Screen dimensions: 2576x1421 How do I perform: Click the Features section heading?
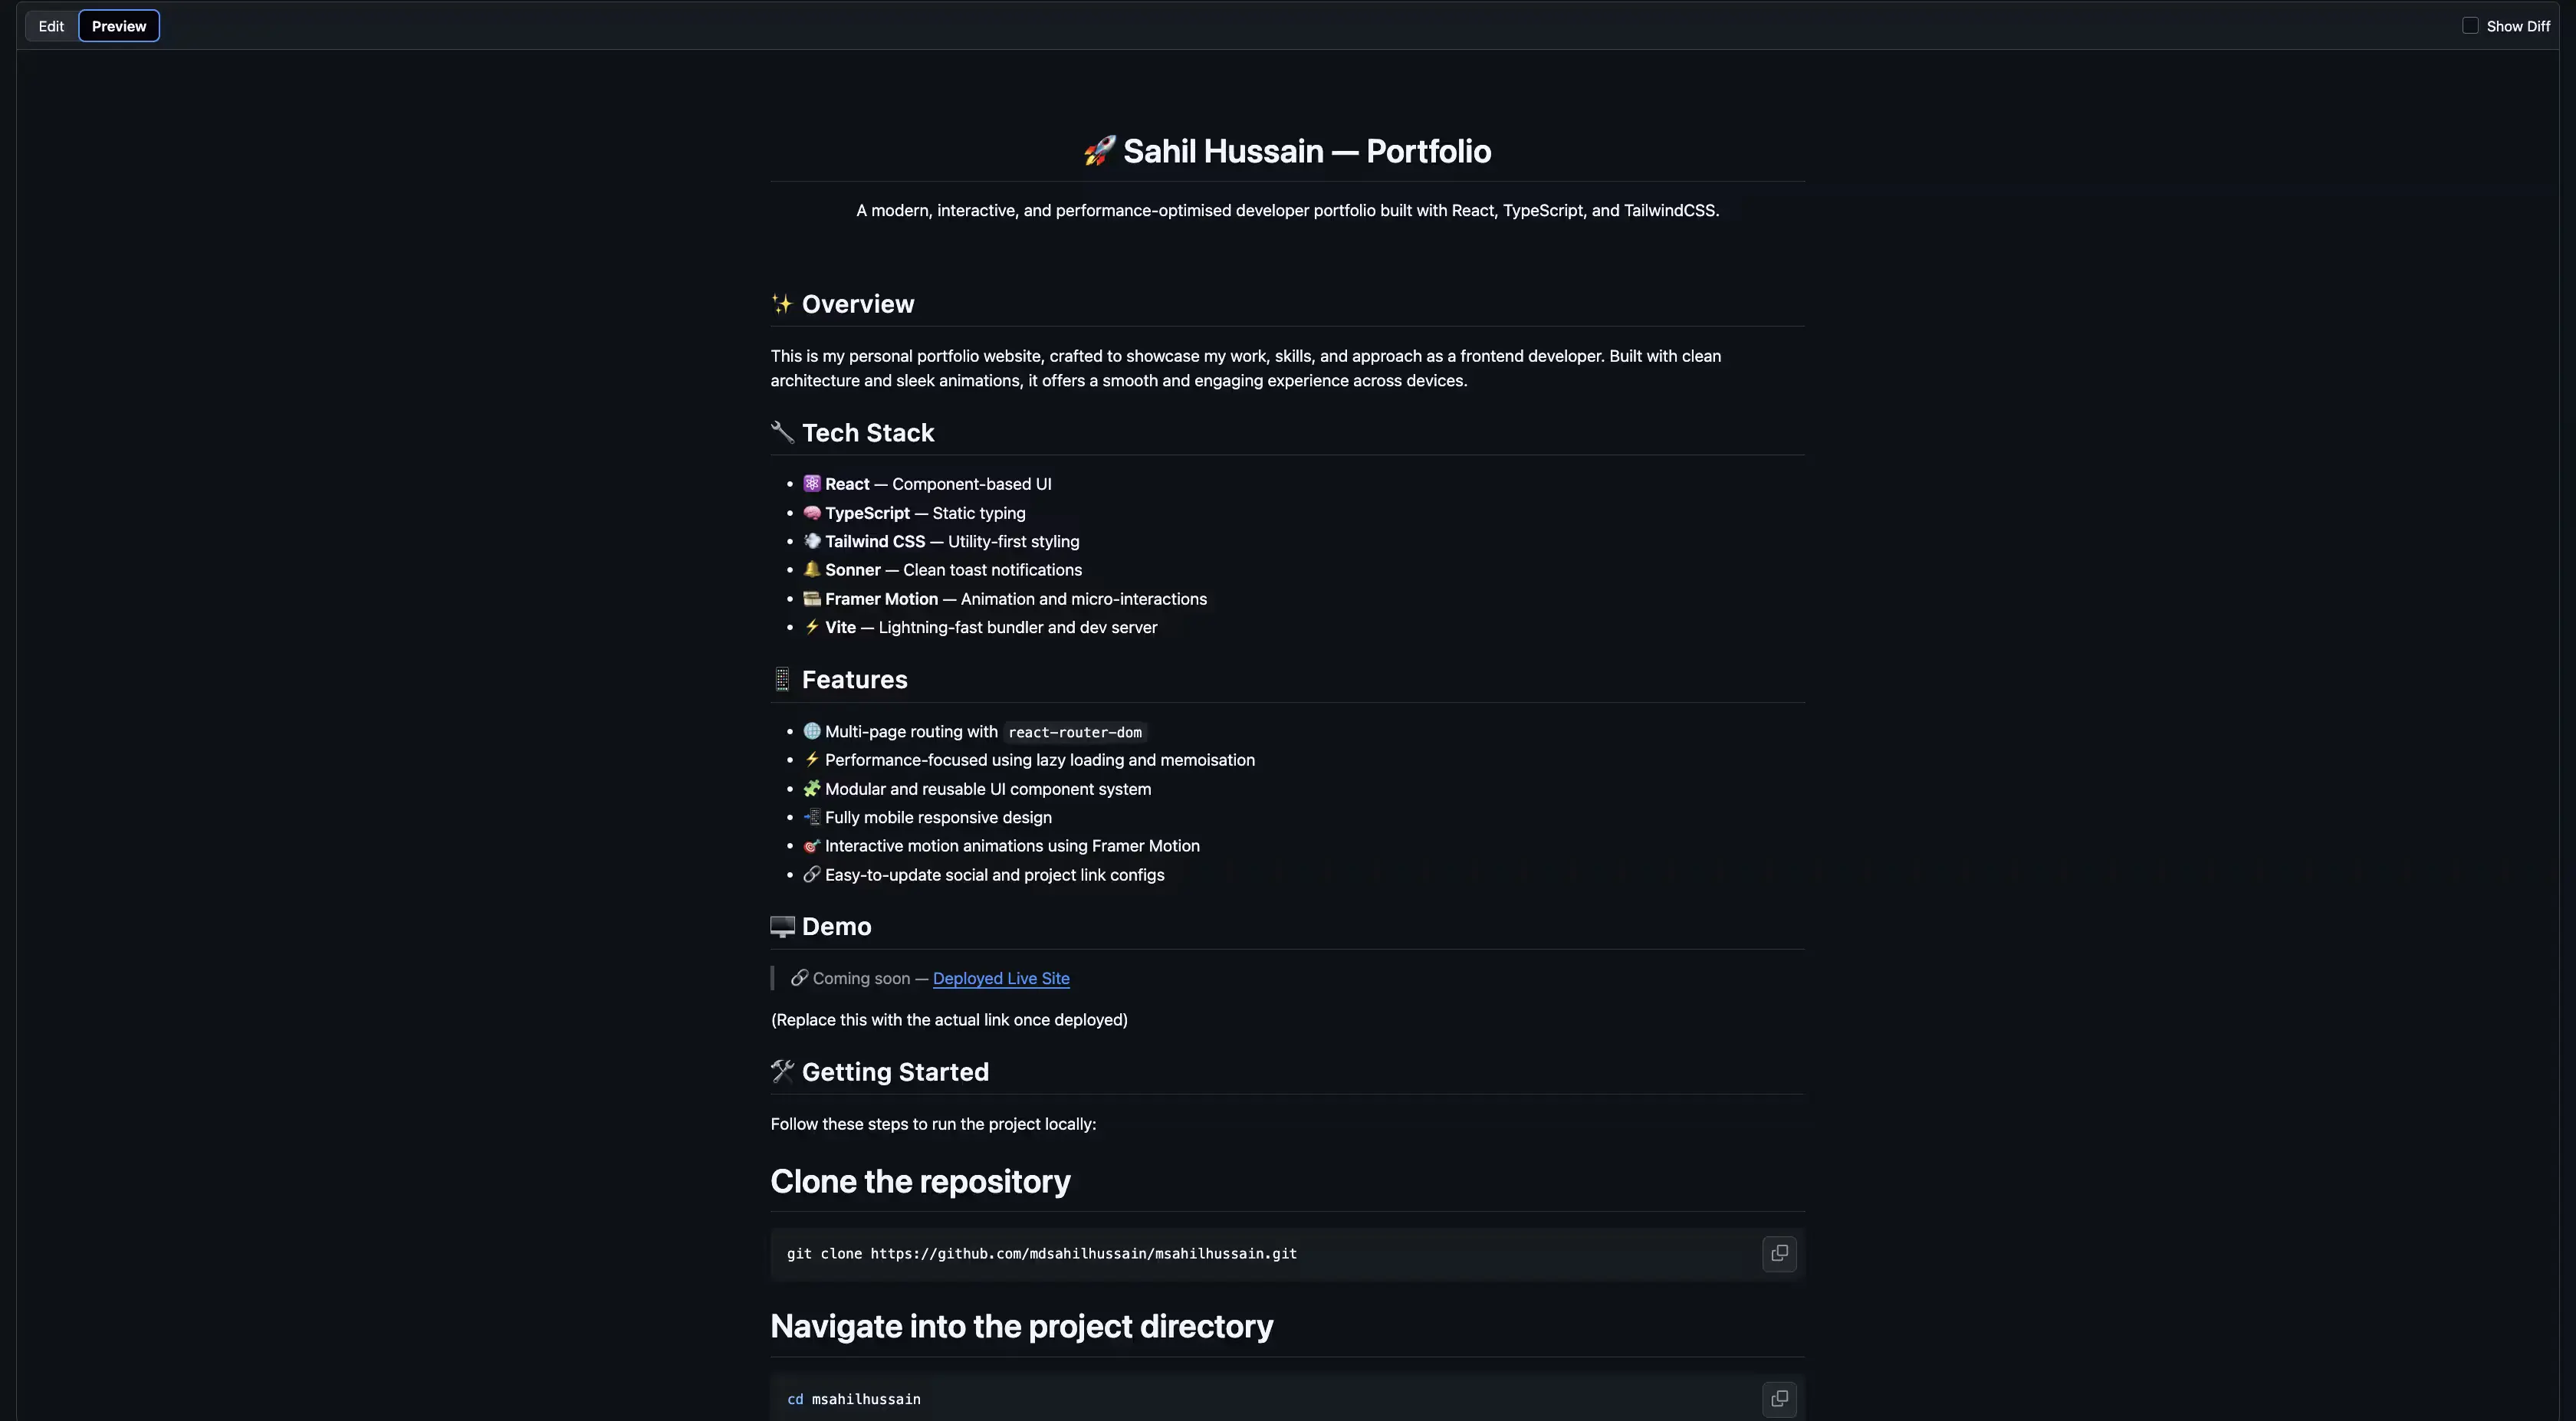[x=854, y=680]
